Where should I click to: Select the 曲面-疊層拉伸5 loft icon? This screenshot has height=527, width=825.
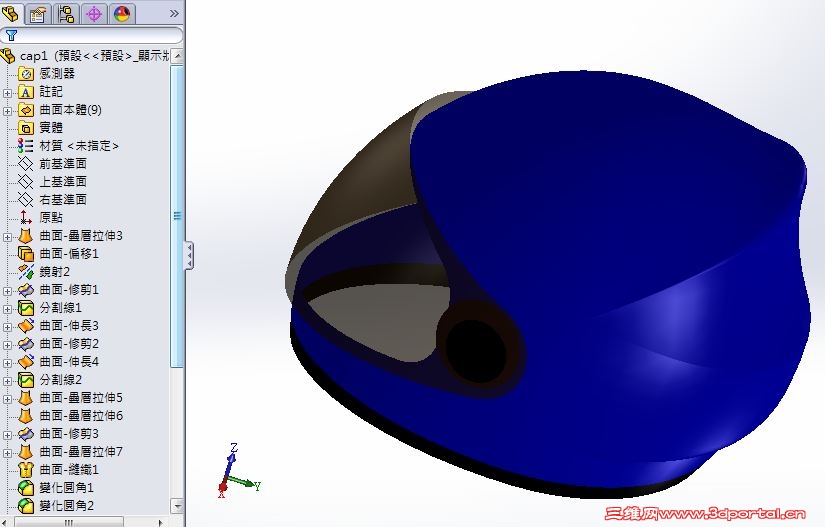pyautogui.click(x=26, y=398)
